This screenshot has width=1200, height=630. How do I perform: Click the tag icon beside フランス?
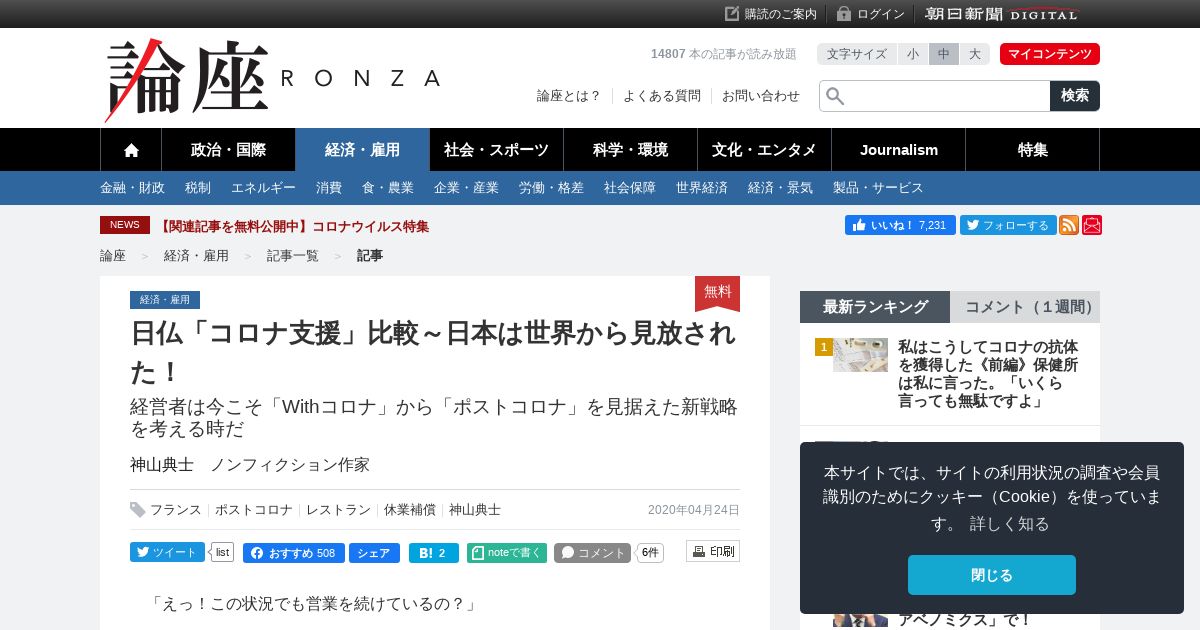(138, 510)
